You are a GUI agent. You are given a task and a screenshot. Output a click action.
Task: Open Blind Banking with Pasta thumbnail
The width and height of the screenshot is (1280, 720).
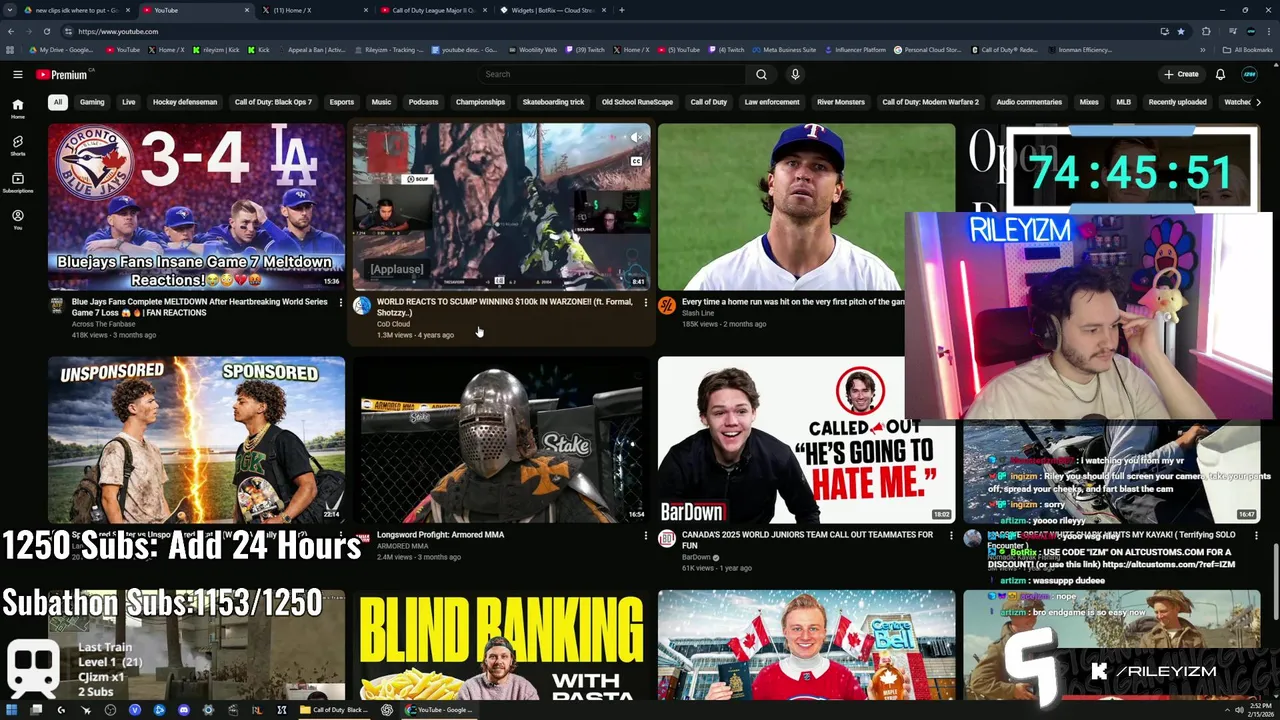[x=501, y=645]
